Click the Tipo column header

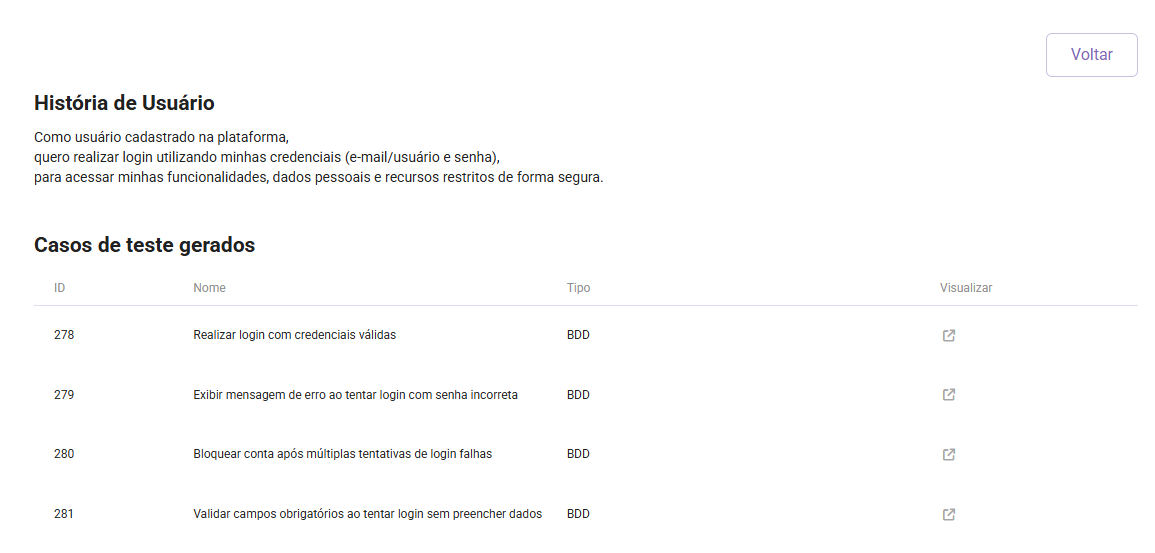click(x=578, y=288)
